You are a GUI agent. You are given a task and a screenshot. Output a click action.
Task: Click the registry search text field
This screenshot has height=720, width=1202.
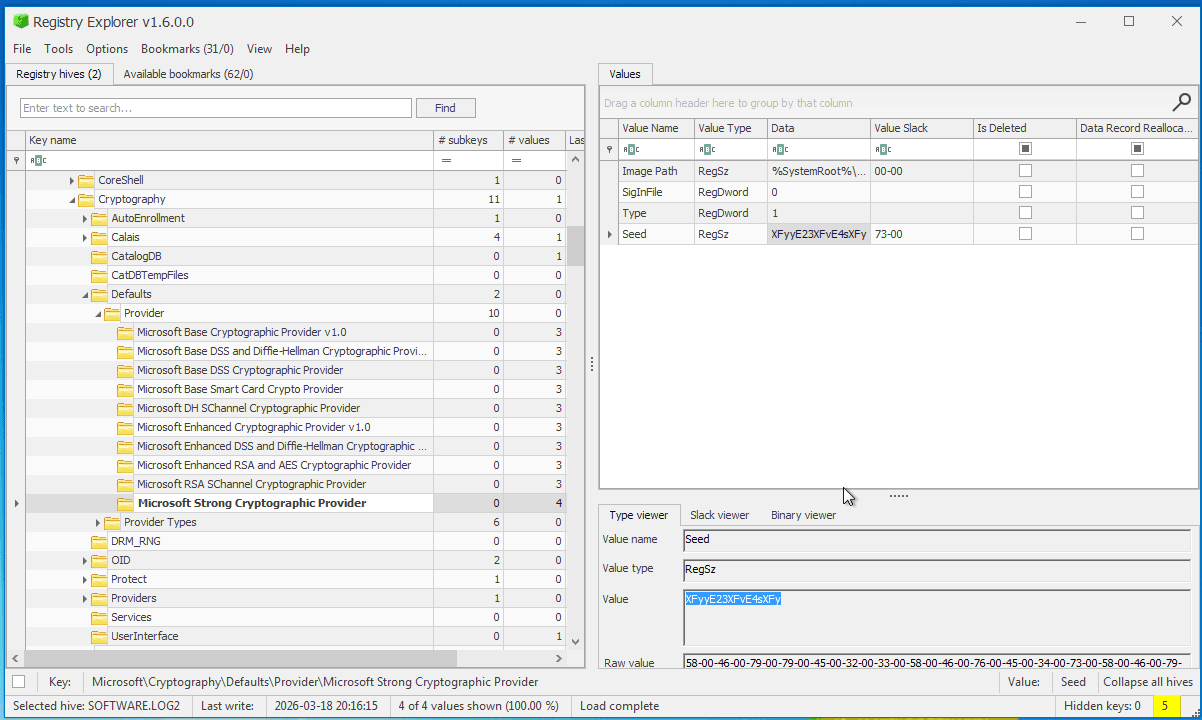(x=215, y=108)
